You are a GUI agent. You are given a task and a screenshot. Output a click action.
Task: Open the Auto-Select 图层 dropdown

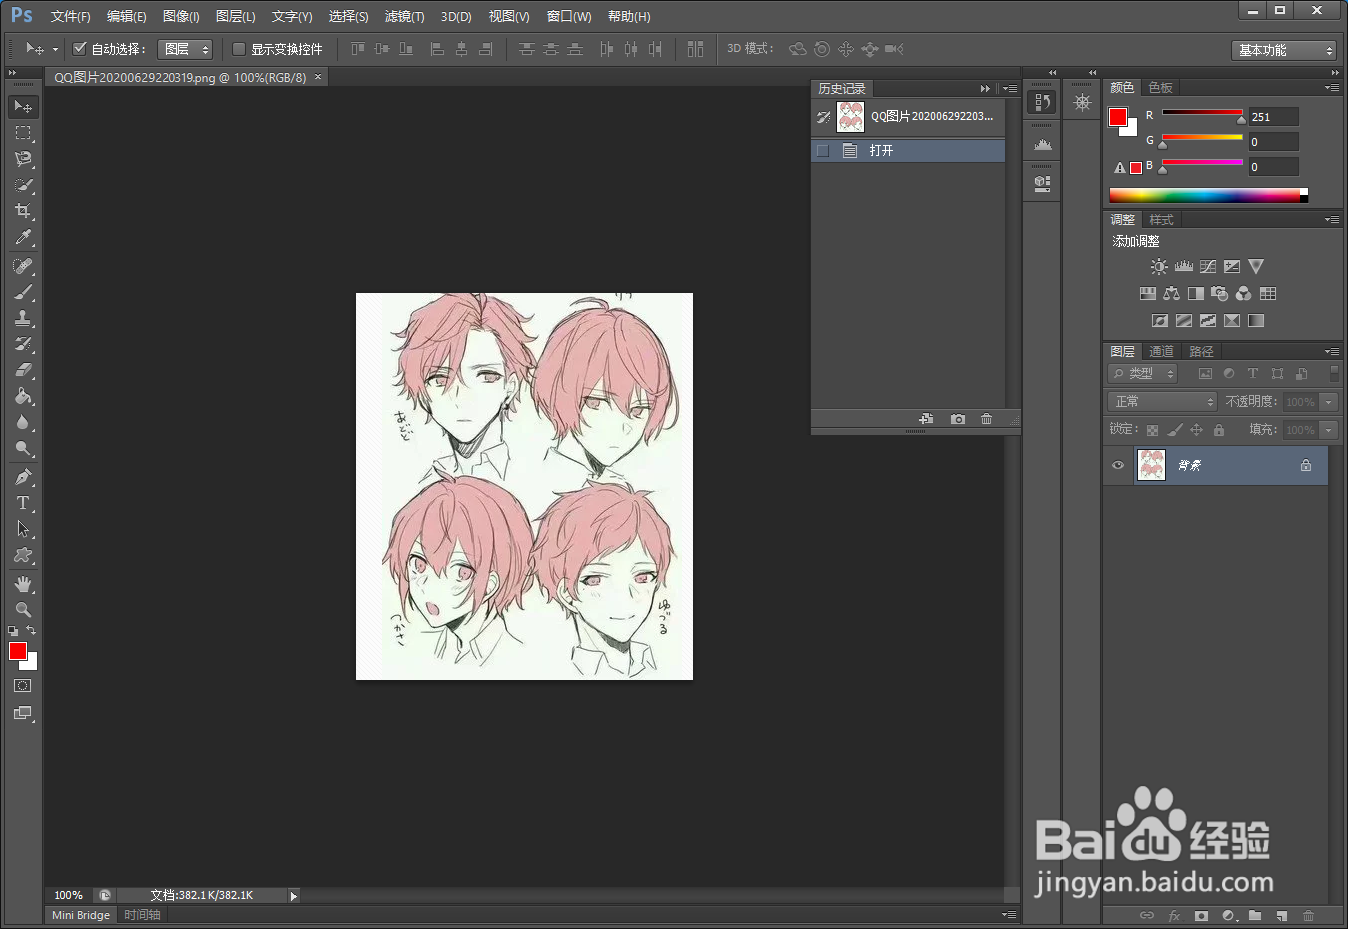click(185, 49)
